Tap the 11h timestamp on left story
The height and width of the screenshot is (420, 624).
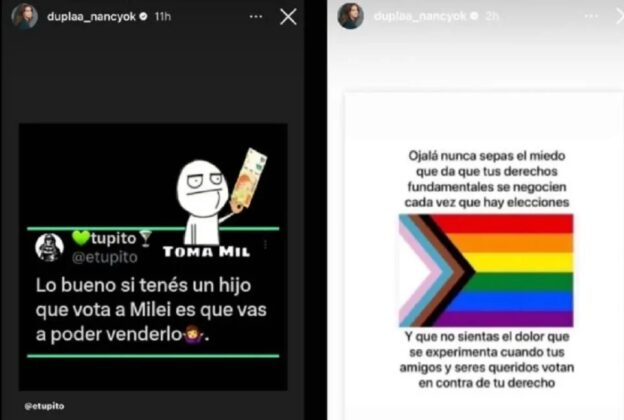tap(163, 17)
